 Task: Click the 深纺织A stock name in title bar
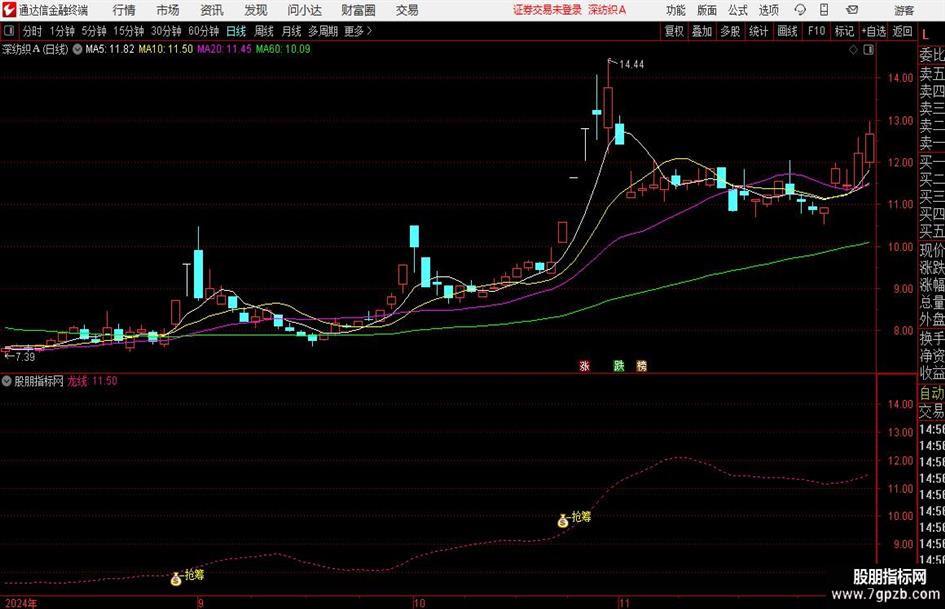click(x=607, y=10)
